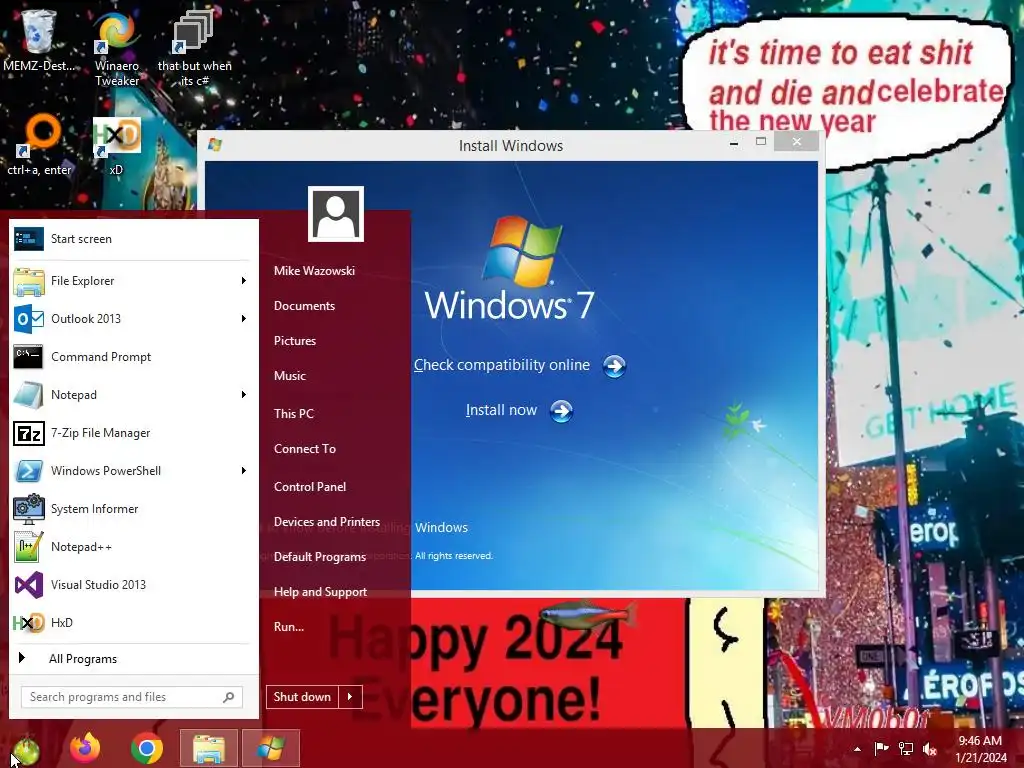Expand Notepad recent files arrow

point(244,394)
